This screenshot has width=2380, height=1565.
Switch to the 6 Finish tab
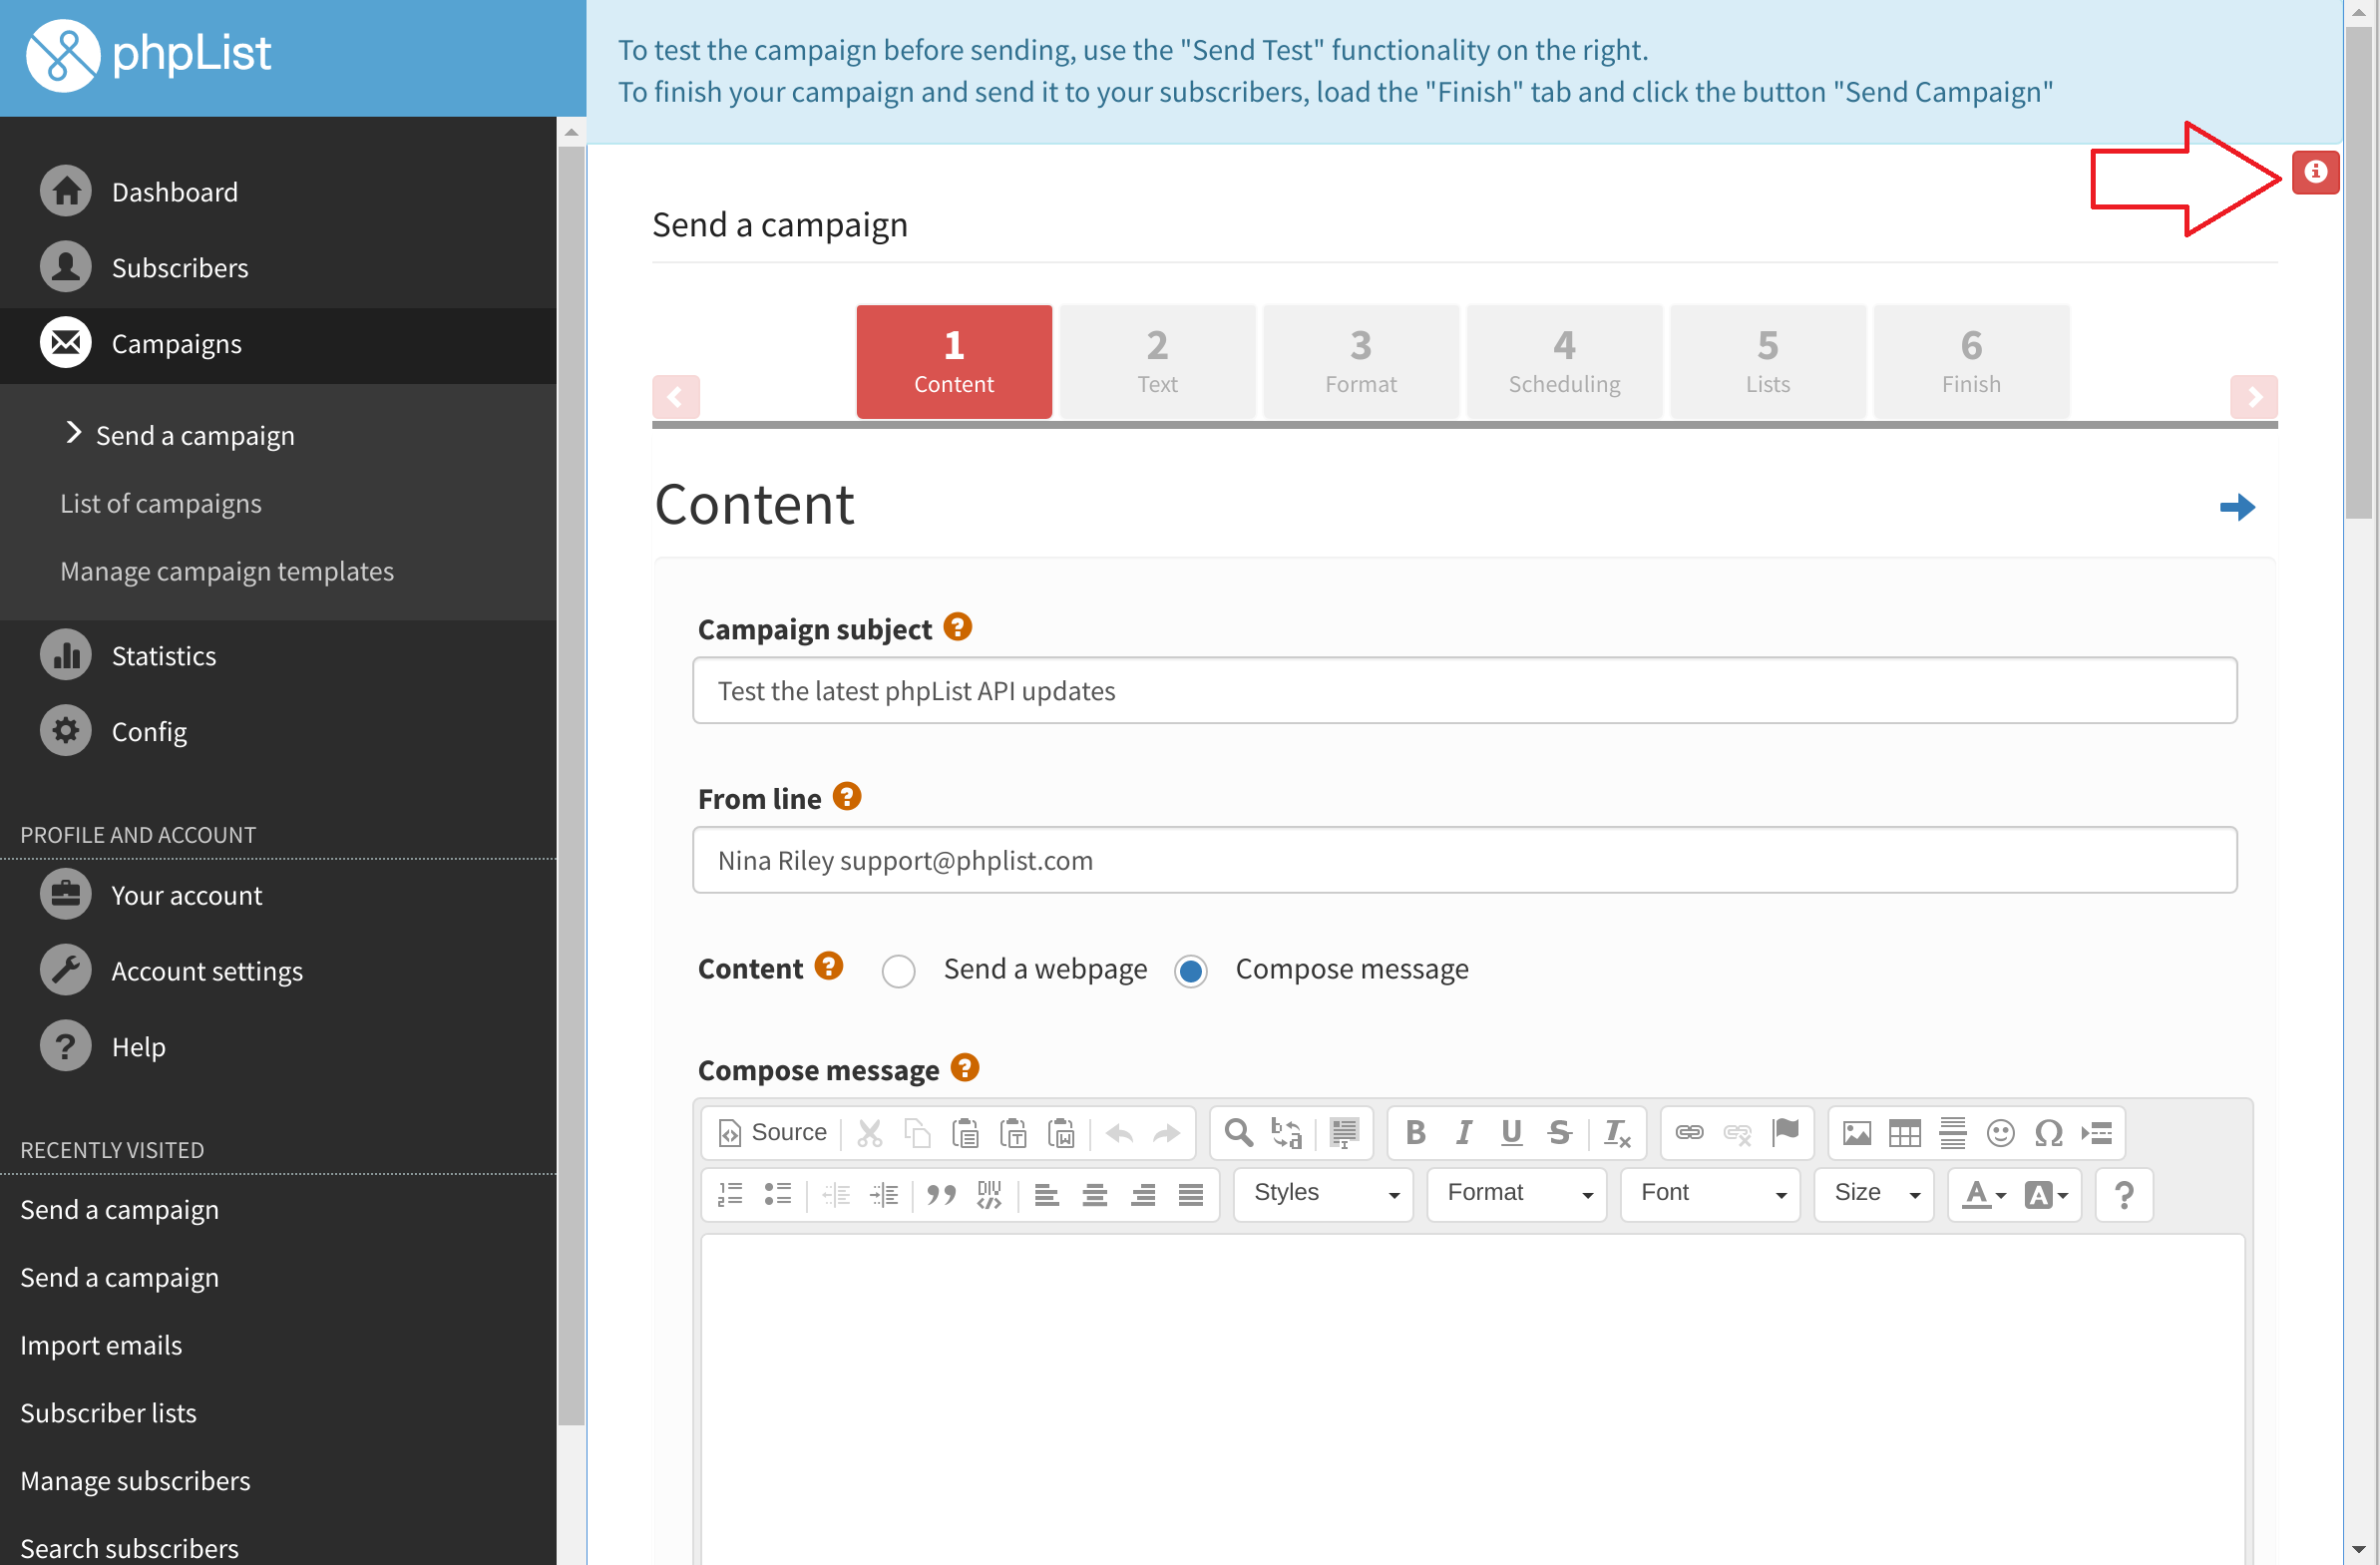(1971, 361)
